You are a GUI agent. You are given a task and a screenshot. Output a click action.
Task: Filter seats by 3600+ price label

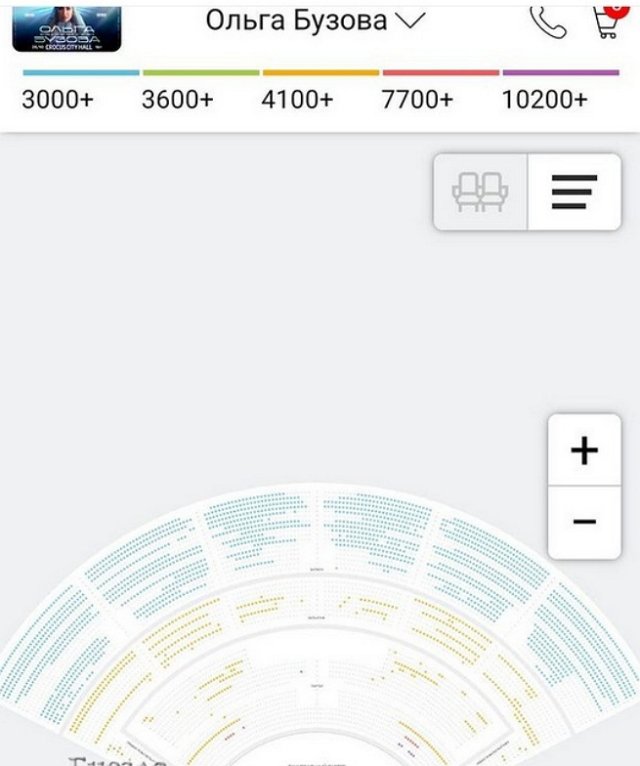[177, 100]
